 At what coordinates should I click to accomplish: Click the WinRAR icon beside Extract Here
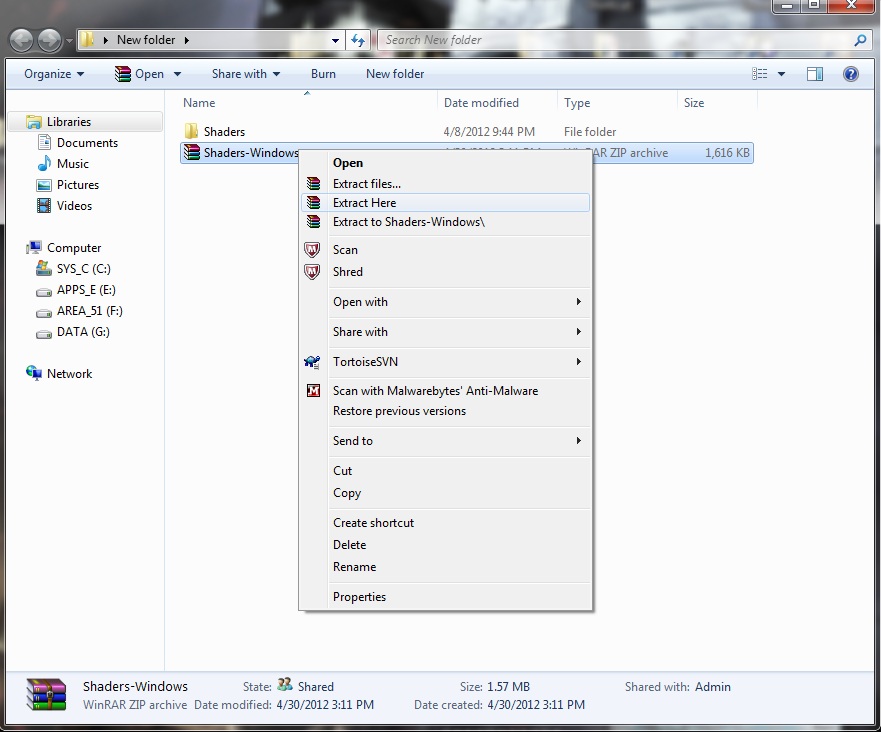[x=314, y=203]
